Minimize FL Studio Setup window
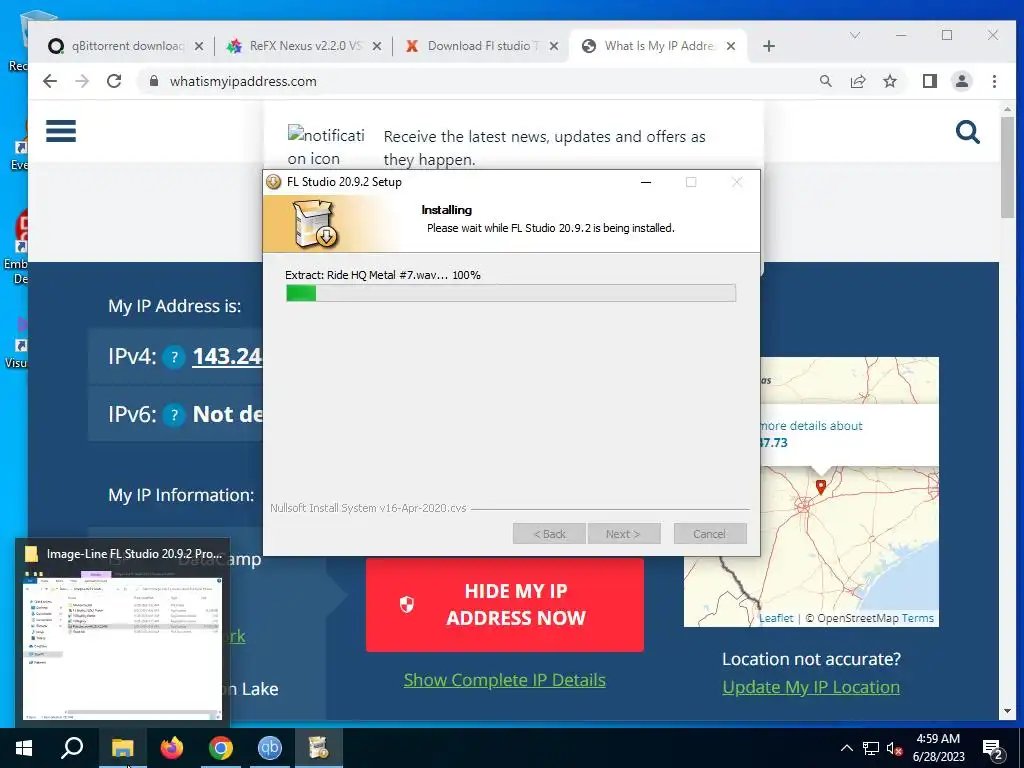Viewport: 1024px width, 768px height. point(646,182)
